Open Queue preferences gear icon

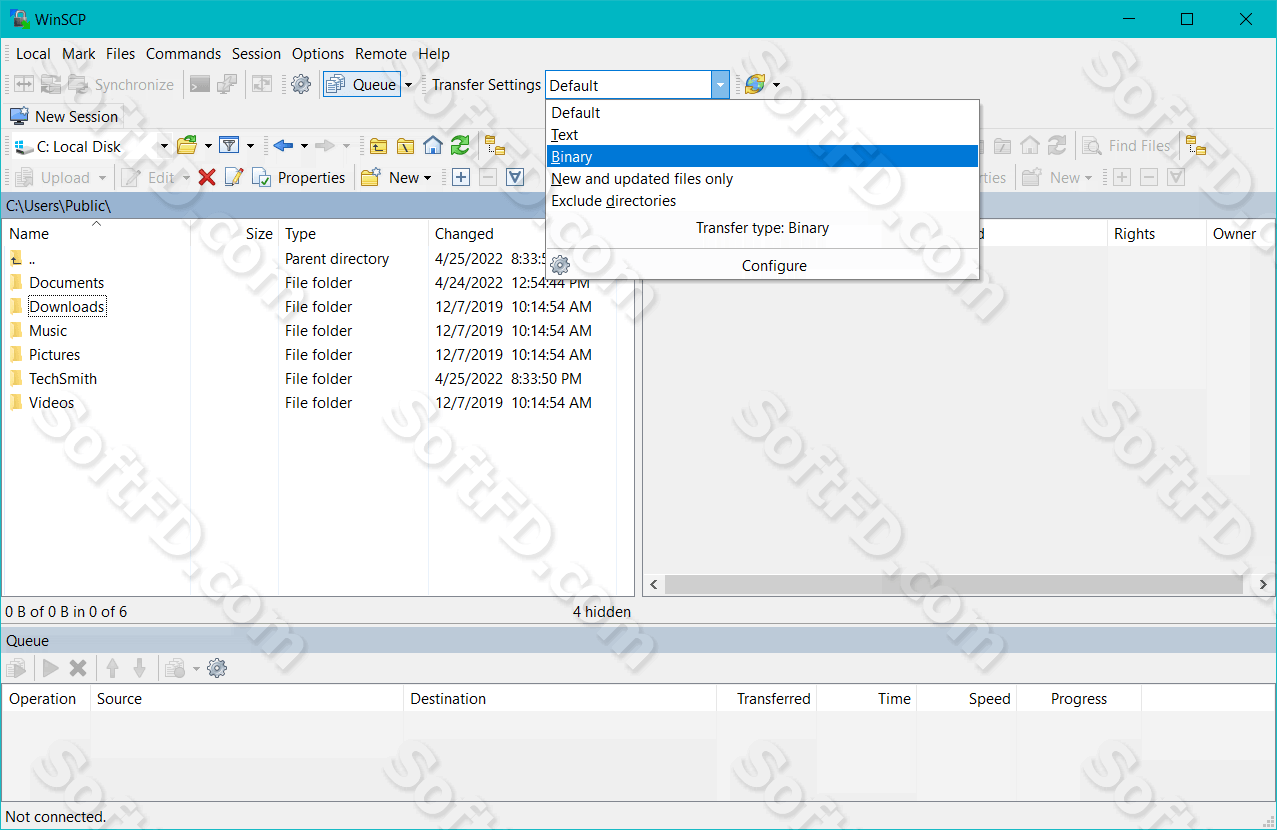tap(217, 668)
